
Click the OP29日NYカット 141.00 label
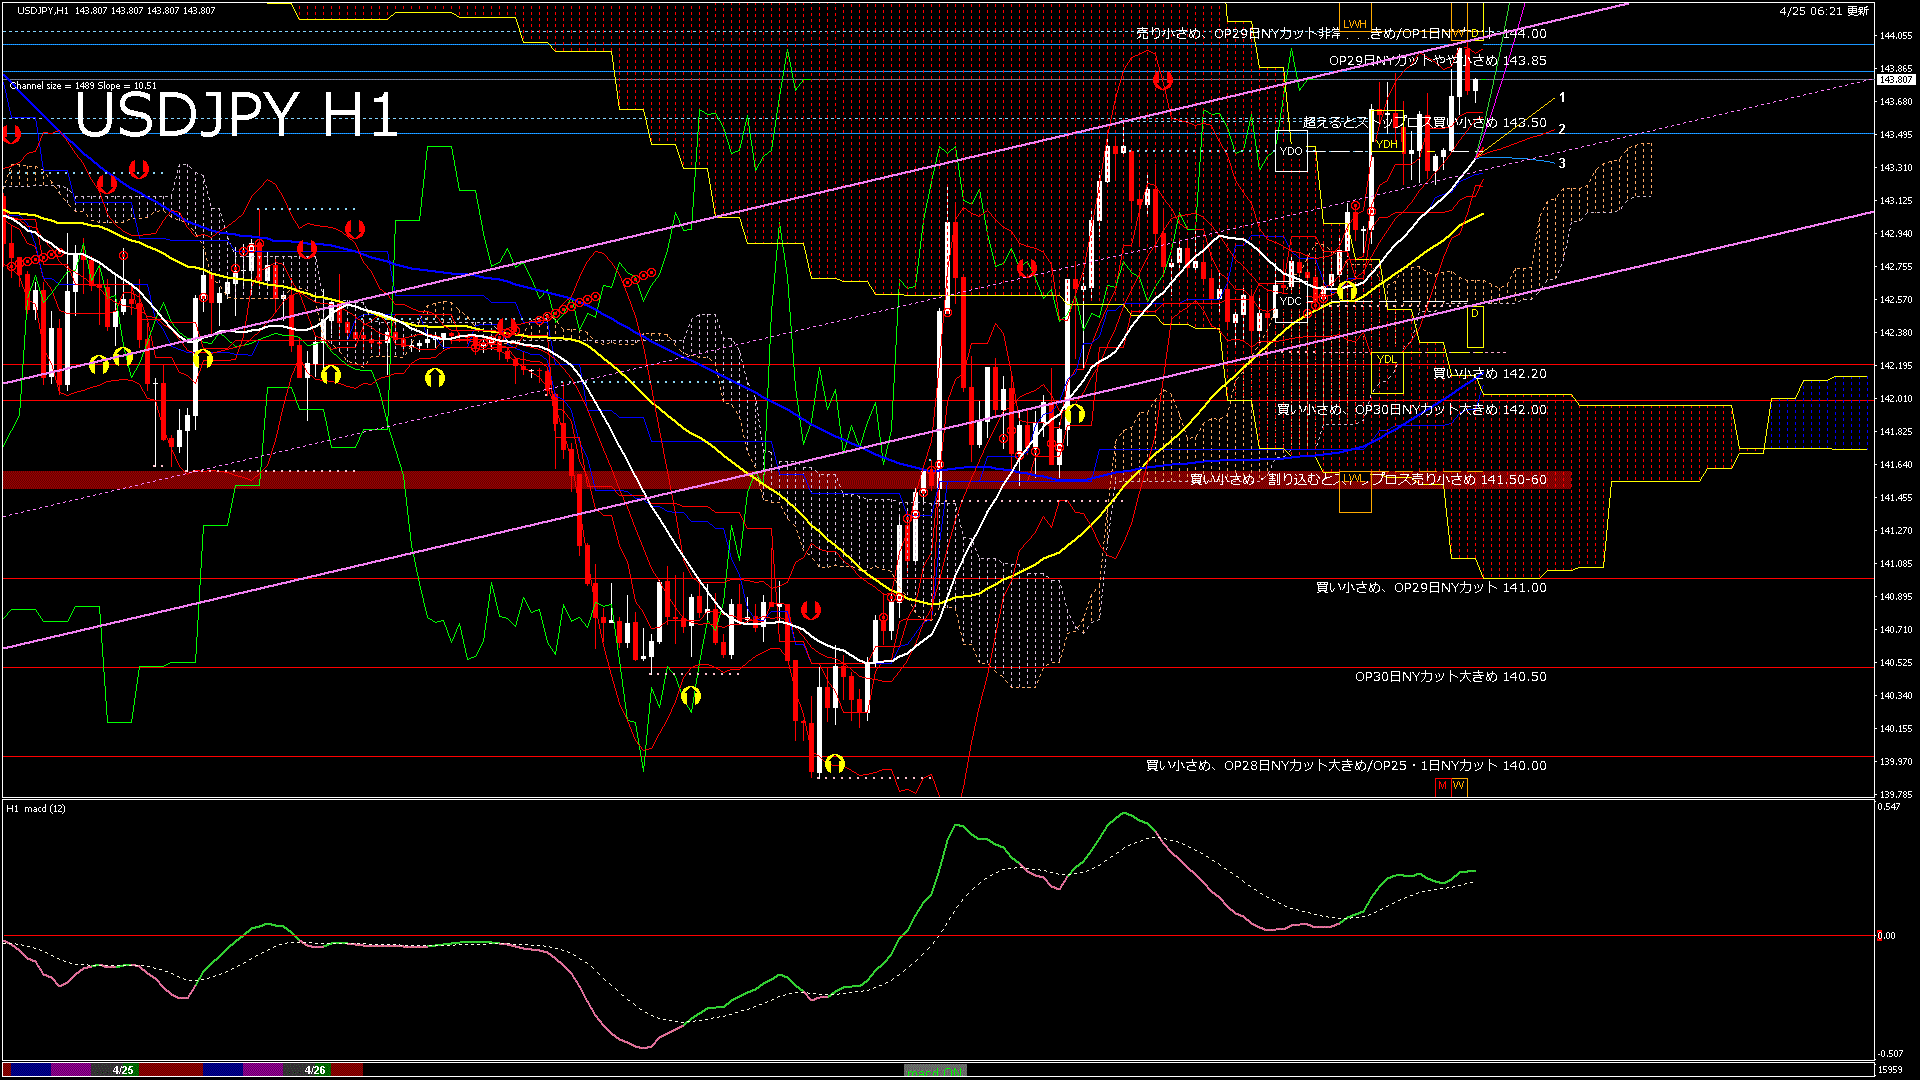[1431, 588]
